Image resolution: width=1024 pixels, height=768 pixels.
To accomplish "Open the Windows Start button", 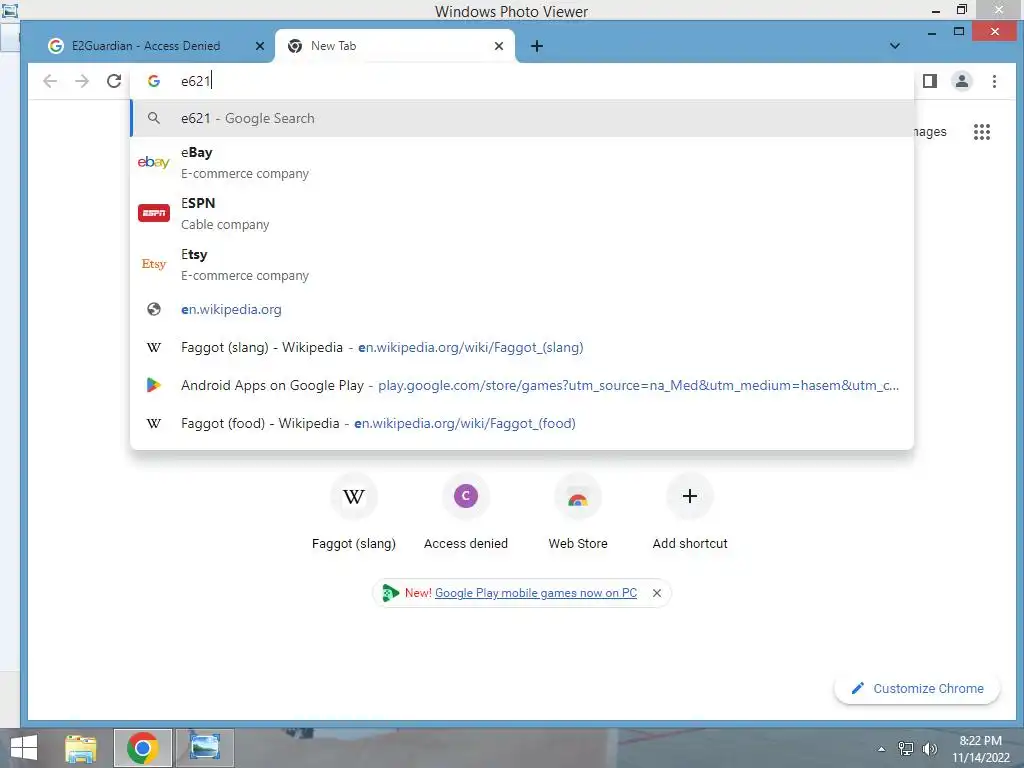I will [x=24, y=748].
